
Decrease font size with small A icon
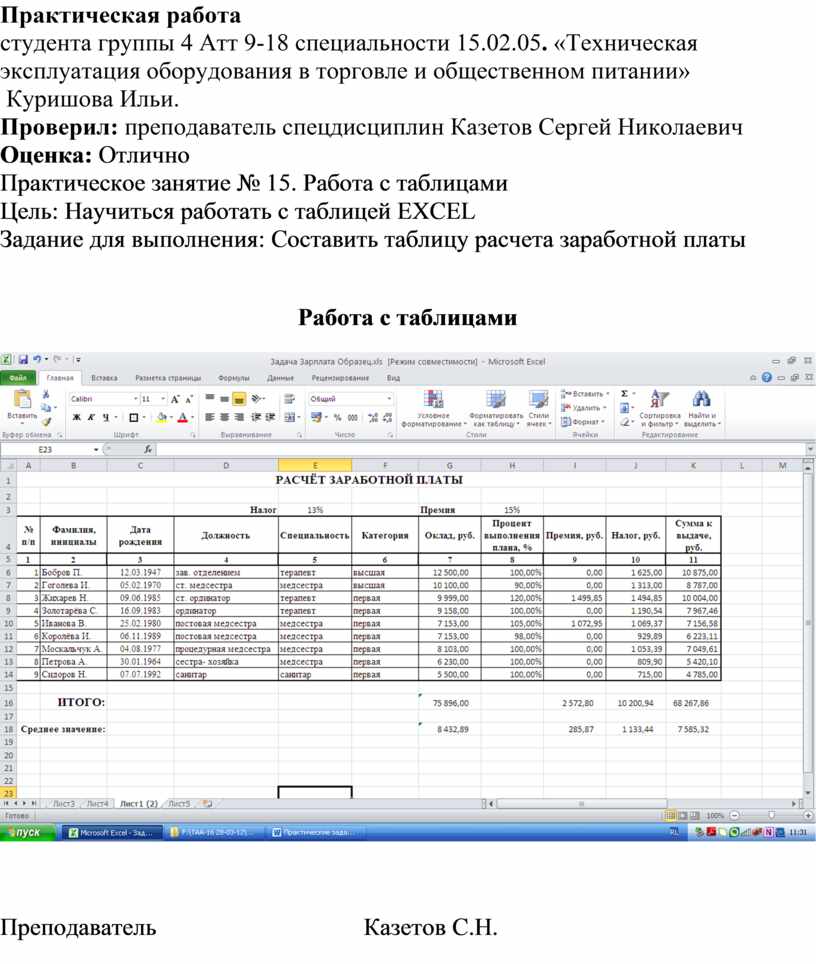[189, 399]
